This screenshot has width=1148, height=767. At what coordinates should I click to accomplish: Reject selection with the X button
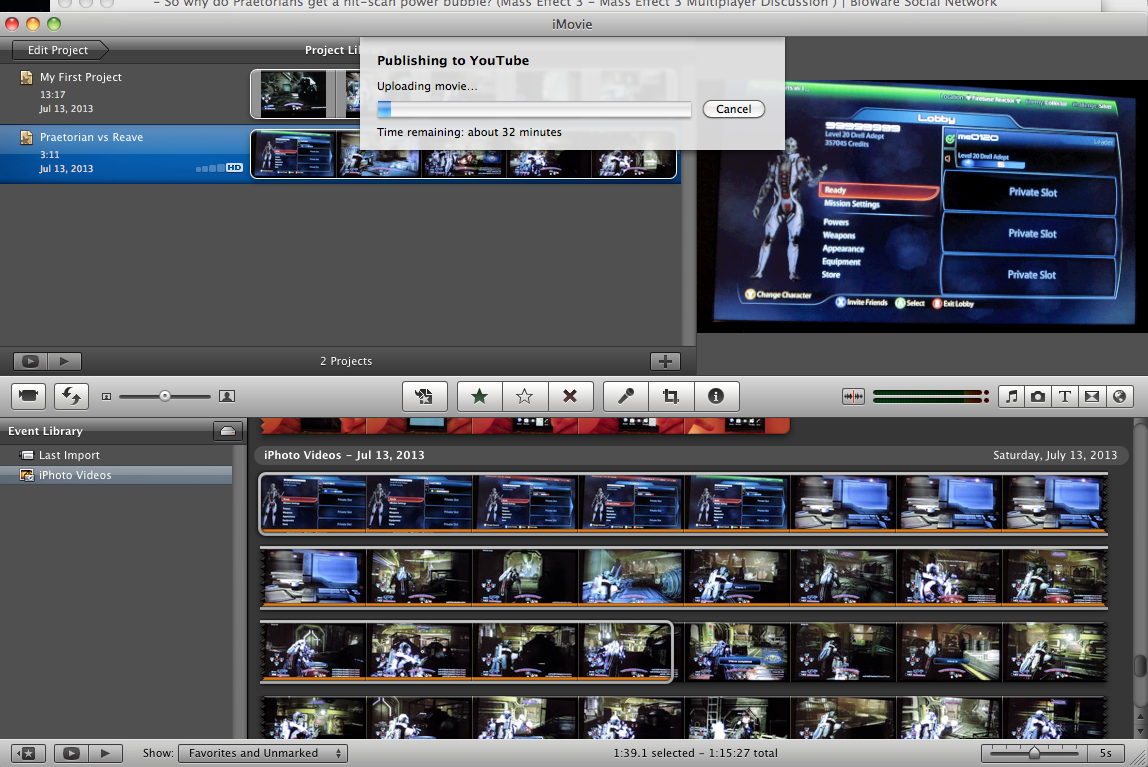click(x=570, y=396)
